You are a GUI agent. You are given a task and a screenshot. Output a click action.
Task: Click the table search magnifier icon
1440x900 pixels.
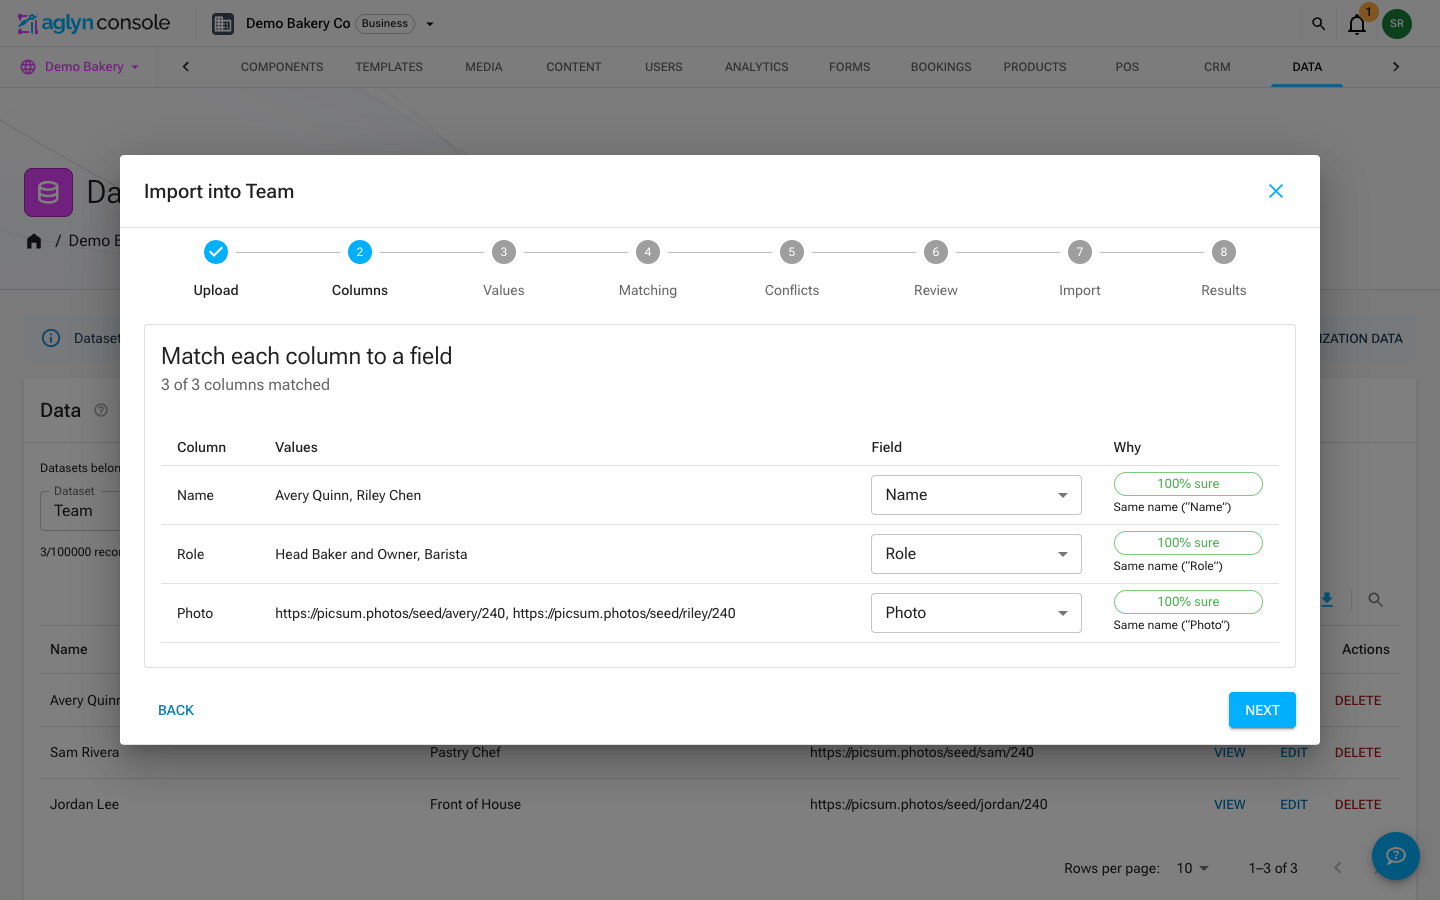[1376, 600]
